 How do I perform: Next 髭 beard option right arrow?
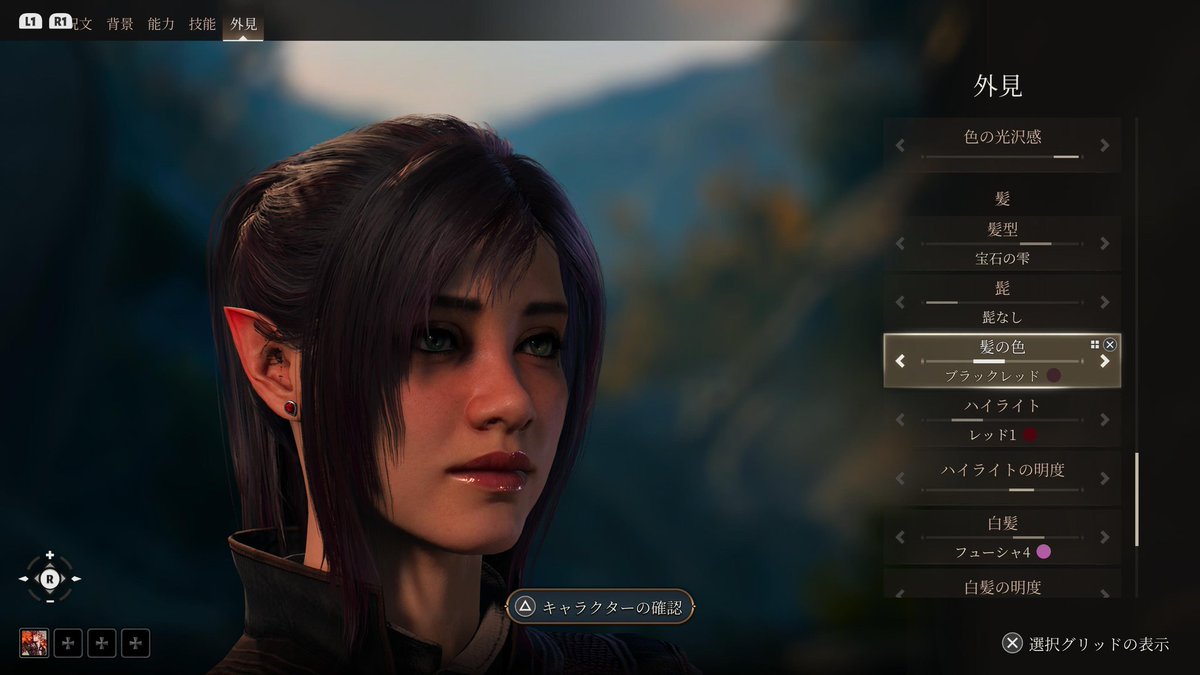[x=1105, y=302]
